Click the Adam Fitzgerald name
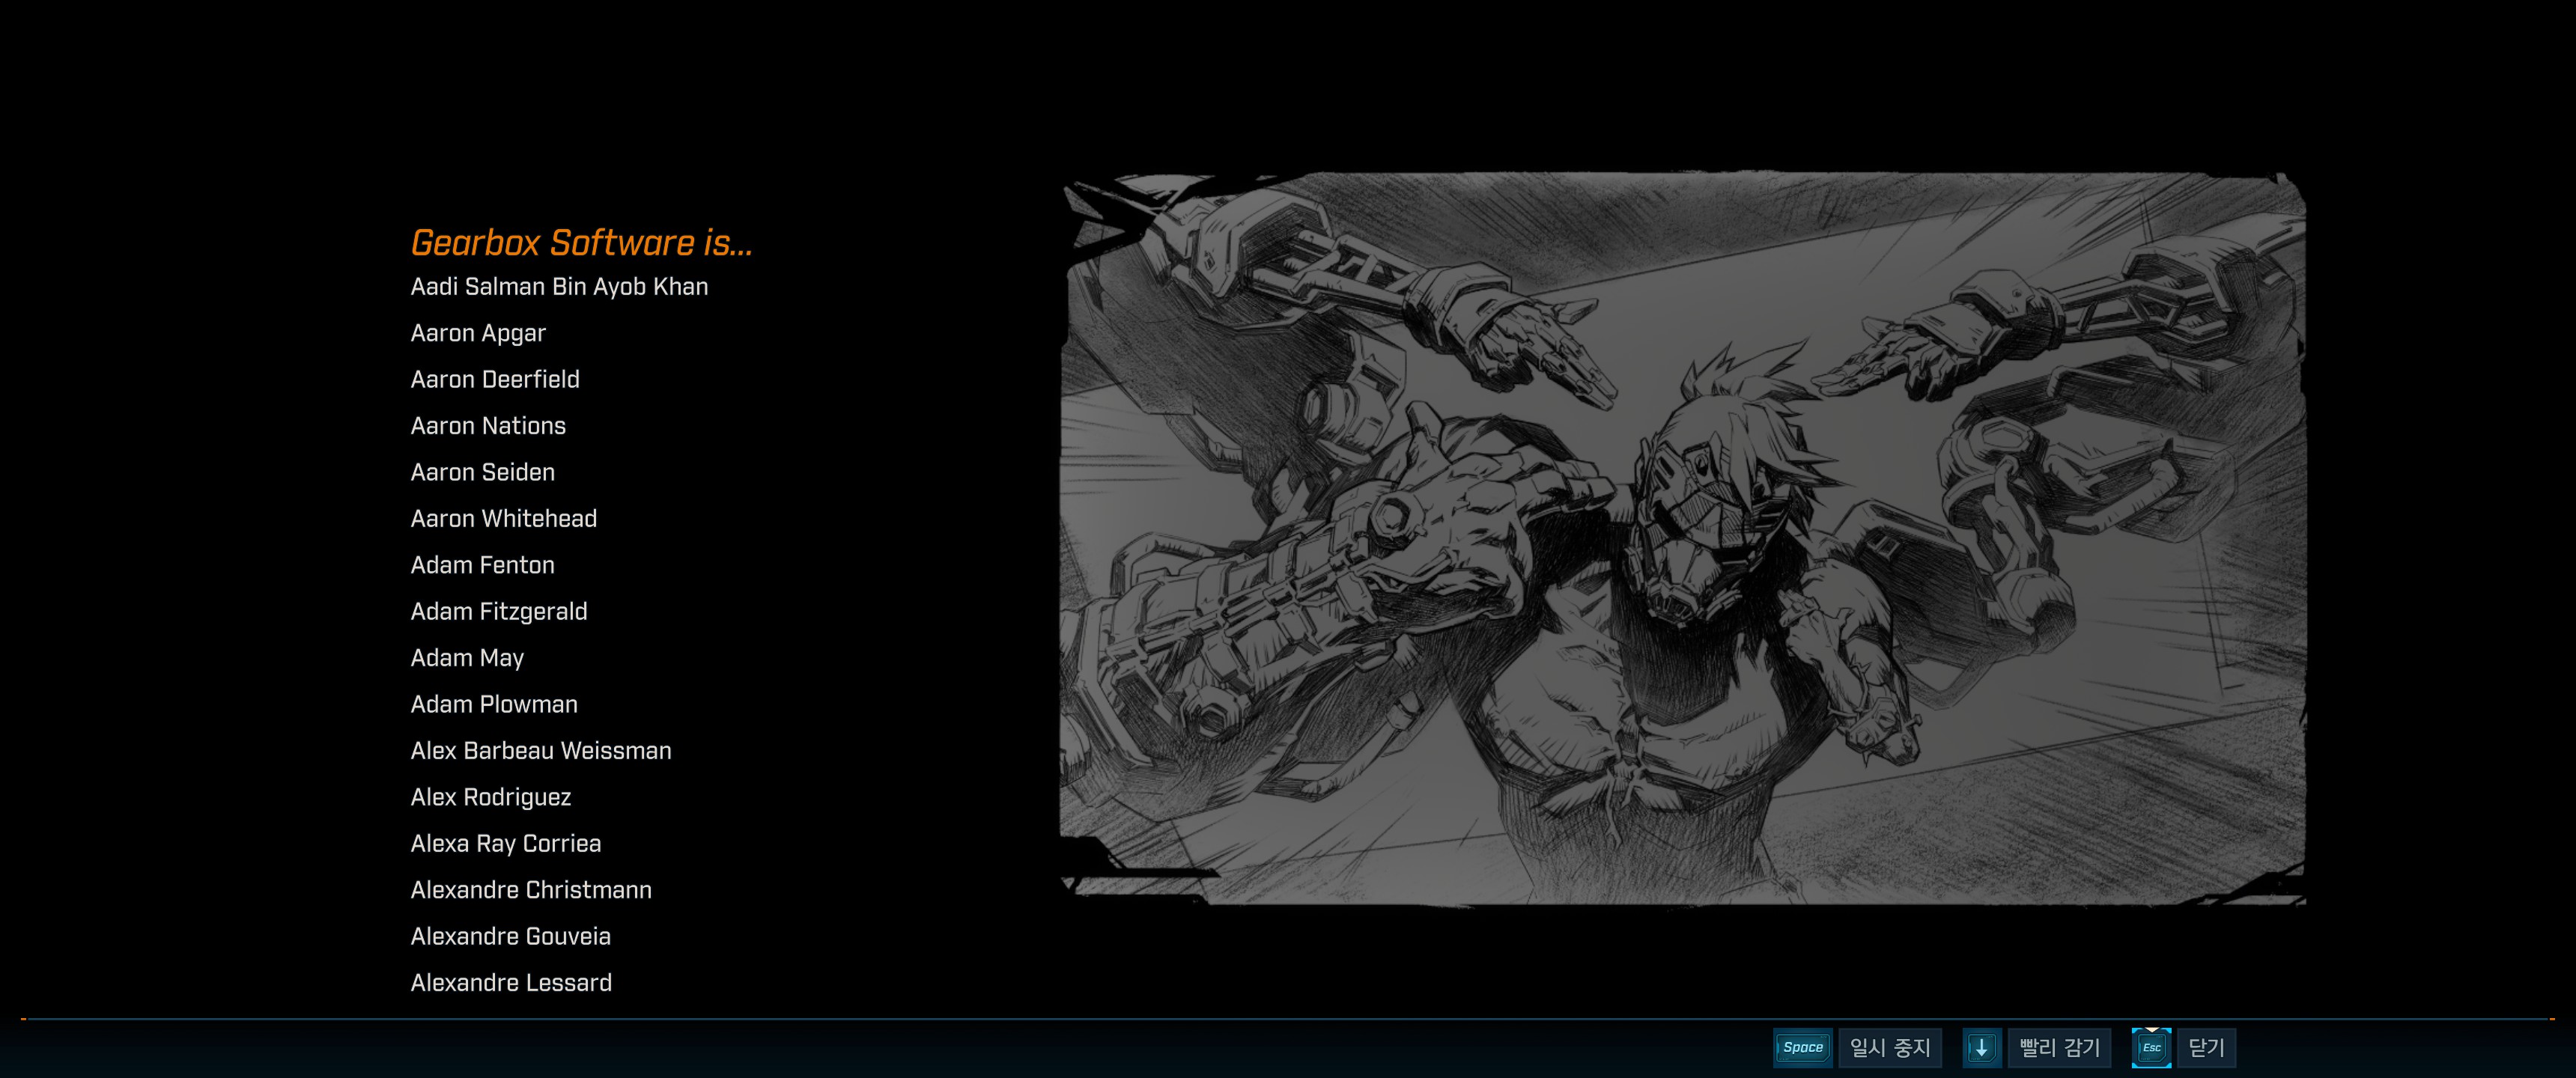The image size is (2576, 1078). click(x=499, y=612)
